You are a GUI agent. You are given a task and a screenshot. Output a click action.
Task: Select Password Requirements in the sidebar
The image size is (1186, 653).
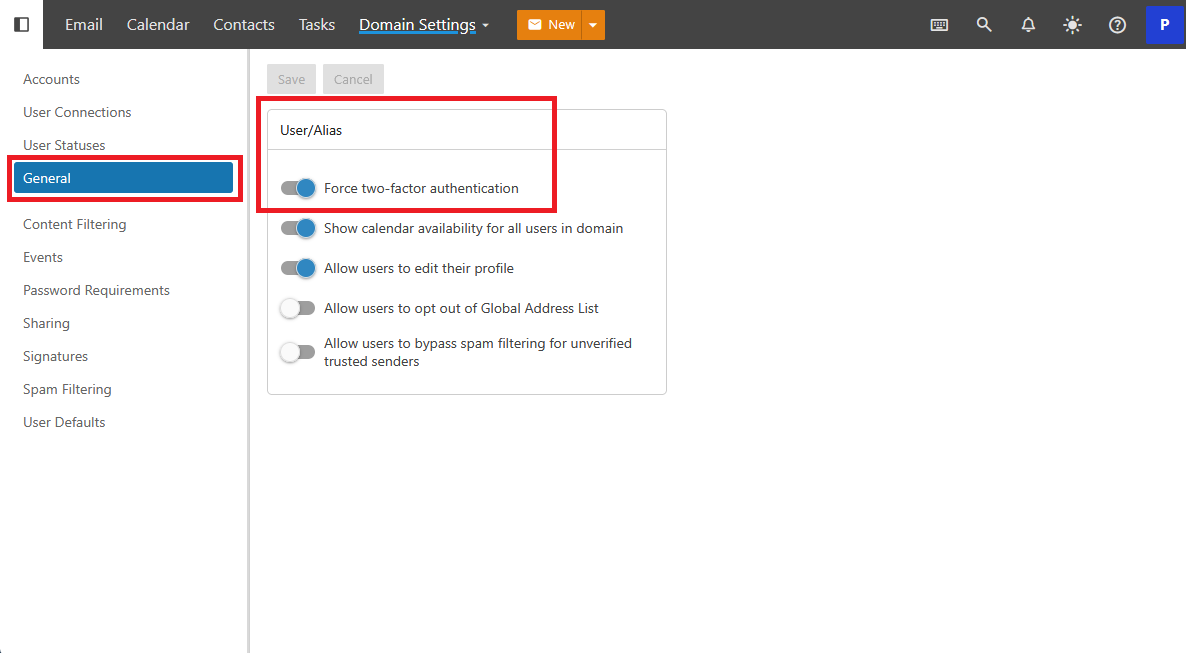pos(96,290)
